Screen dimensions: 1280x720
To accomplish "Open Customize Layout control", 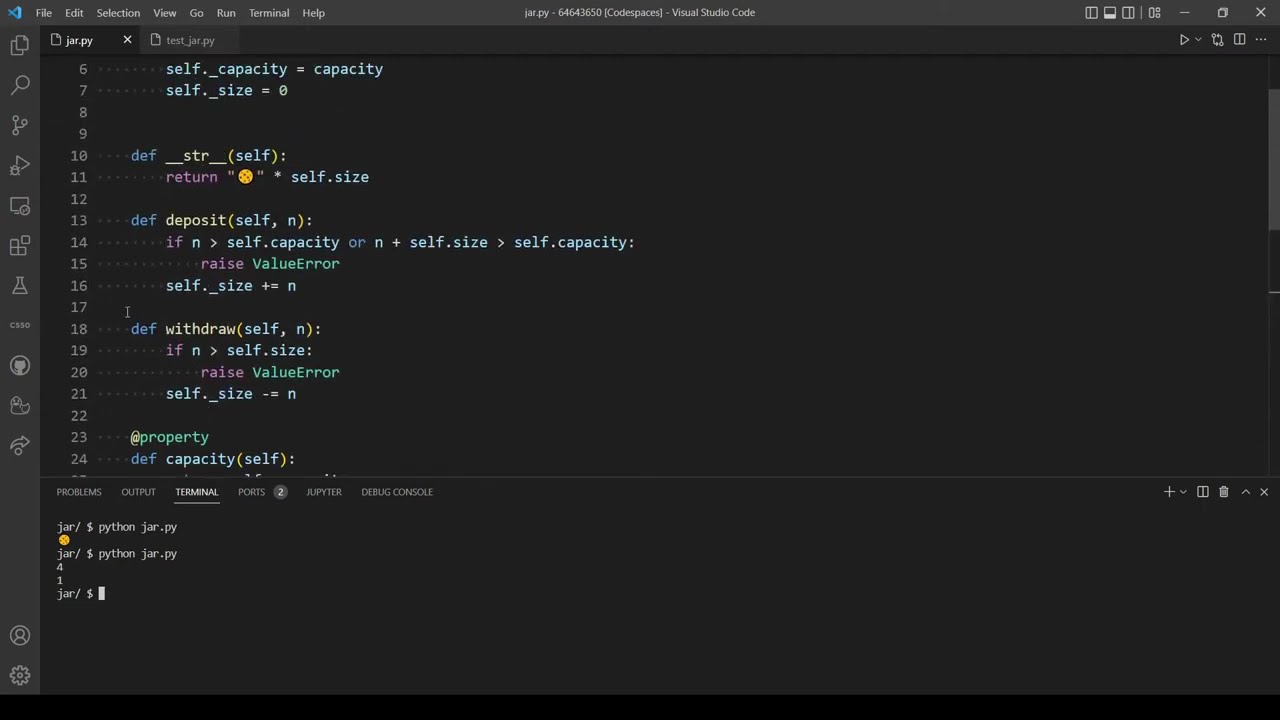I will point(1154,13).
